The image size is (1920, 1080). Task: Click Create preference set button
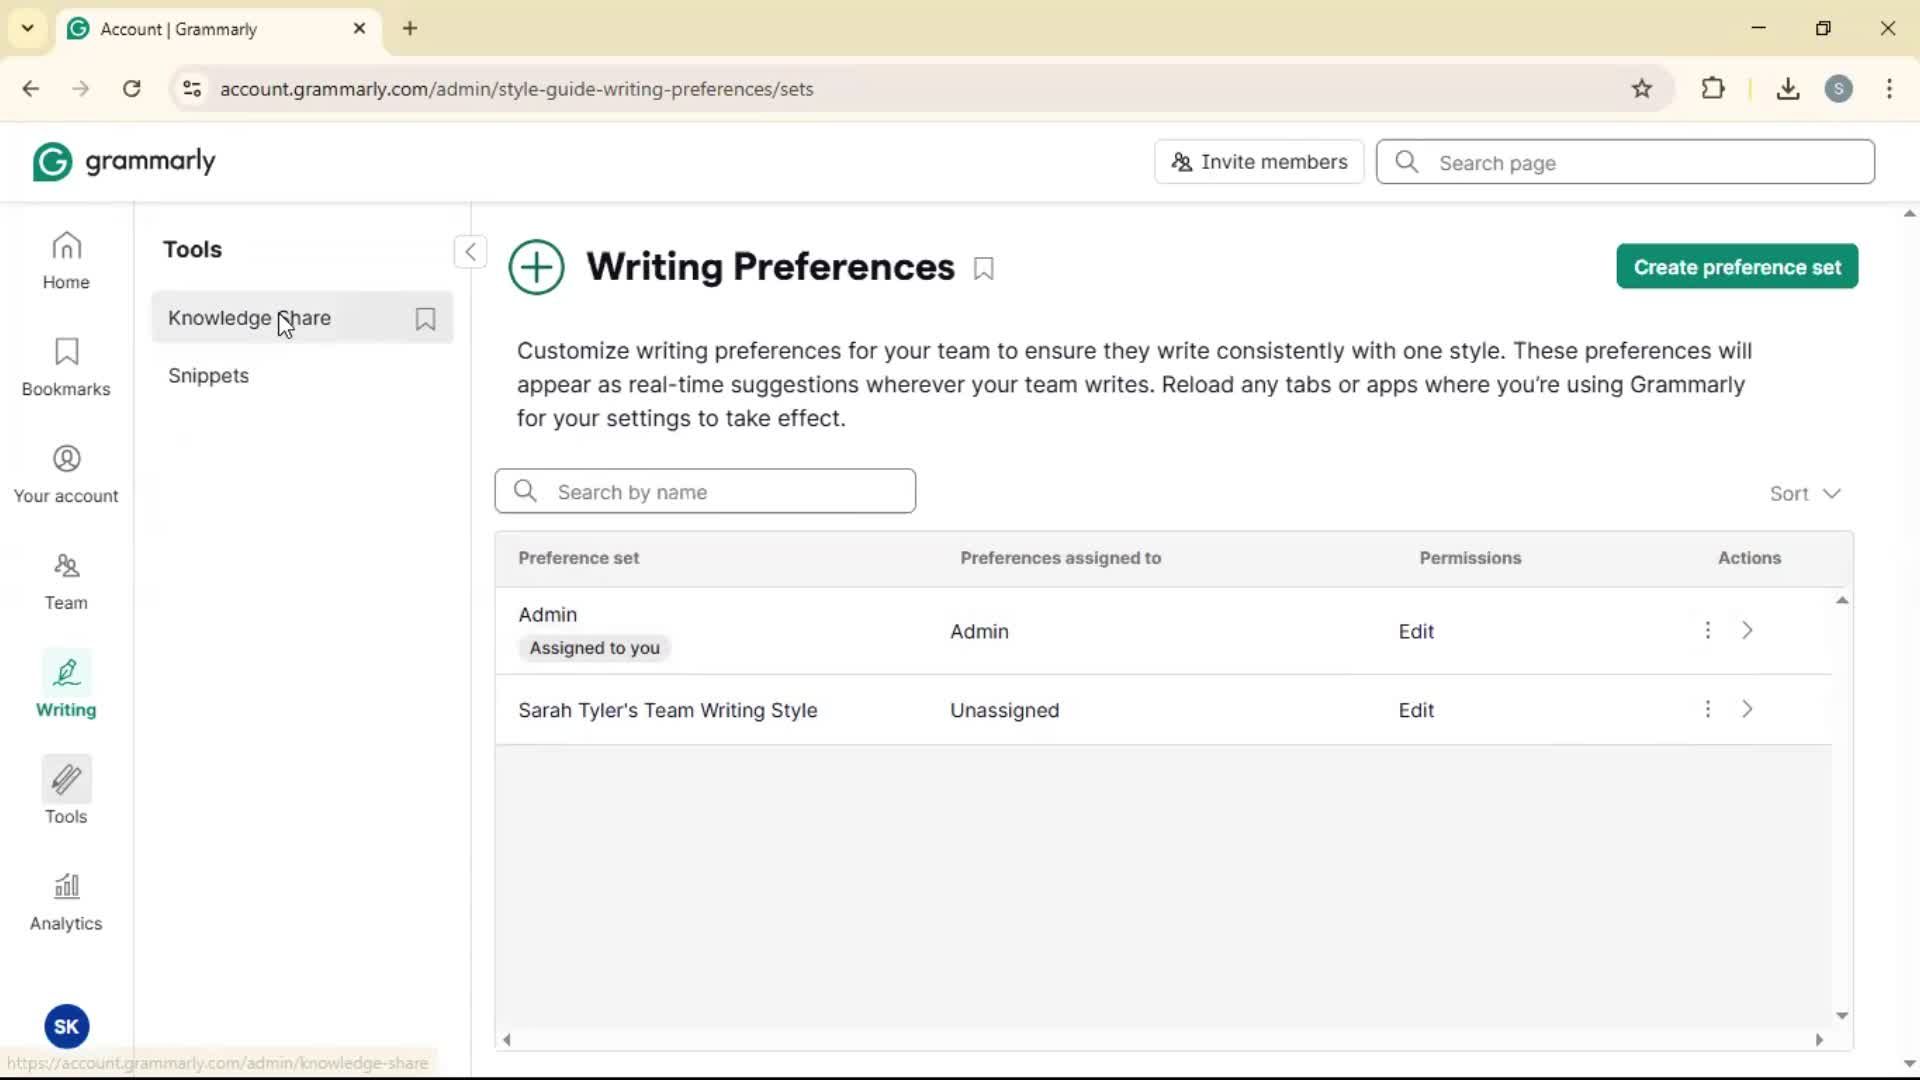[1736, 267]
